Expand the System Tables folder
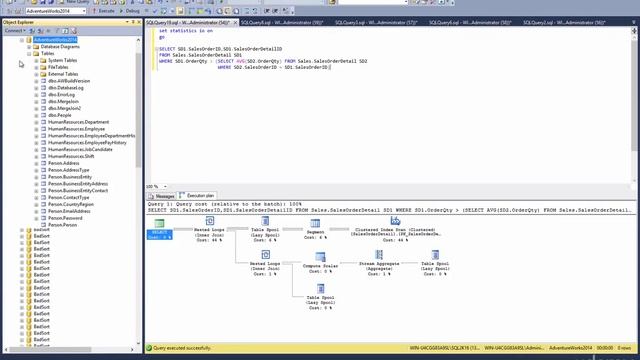Screen dimensions: 640x360 [36, 60]
